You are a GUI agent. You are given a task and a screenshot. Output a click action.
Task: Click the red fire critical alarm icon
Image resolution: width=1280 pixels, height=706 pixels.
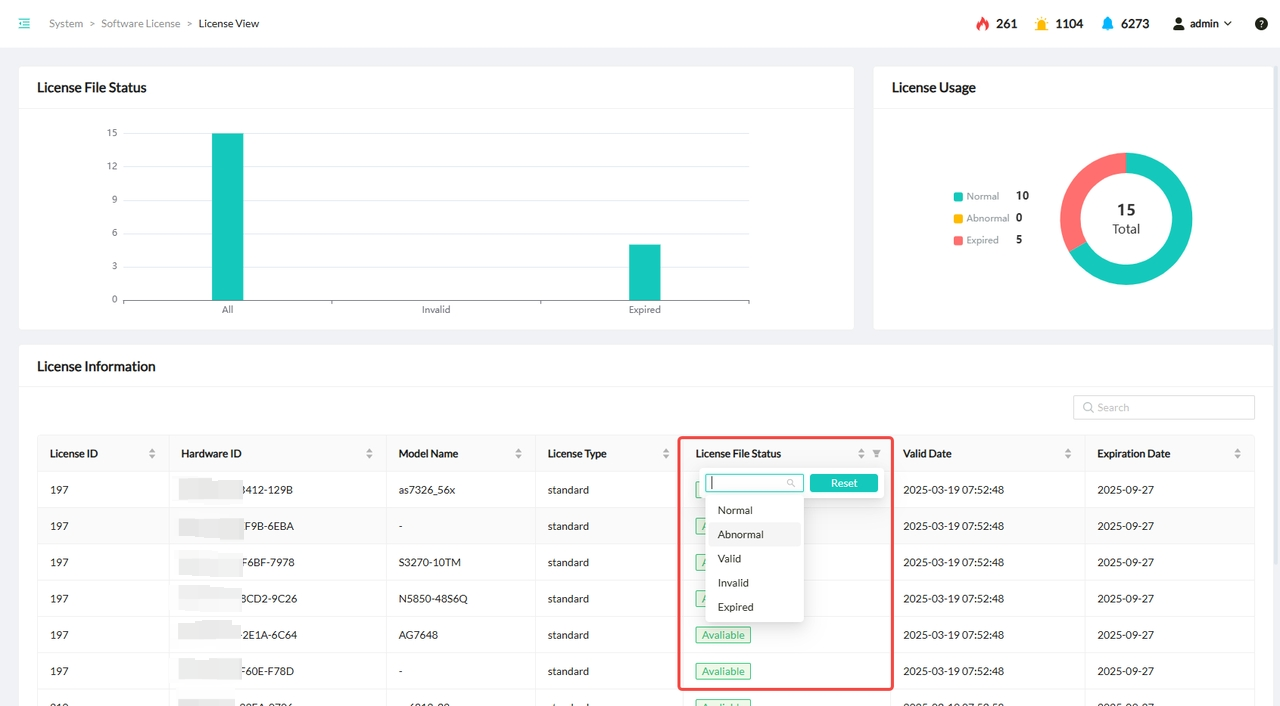[x=982, y=24]
